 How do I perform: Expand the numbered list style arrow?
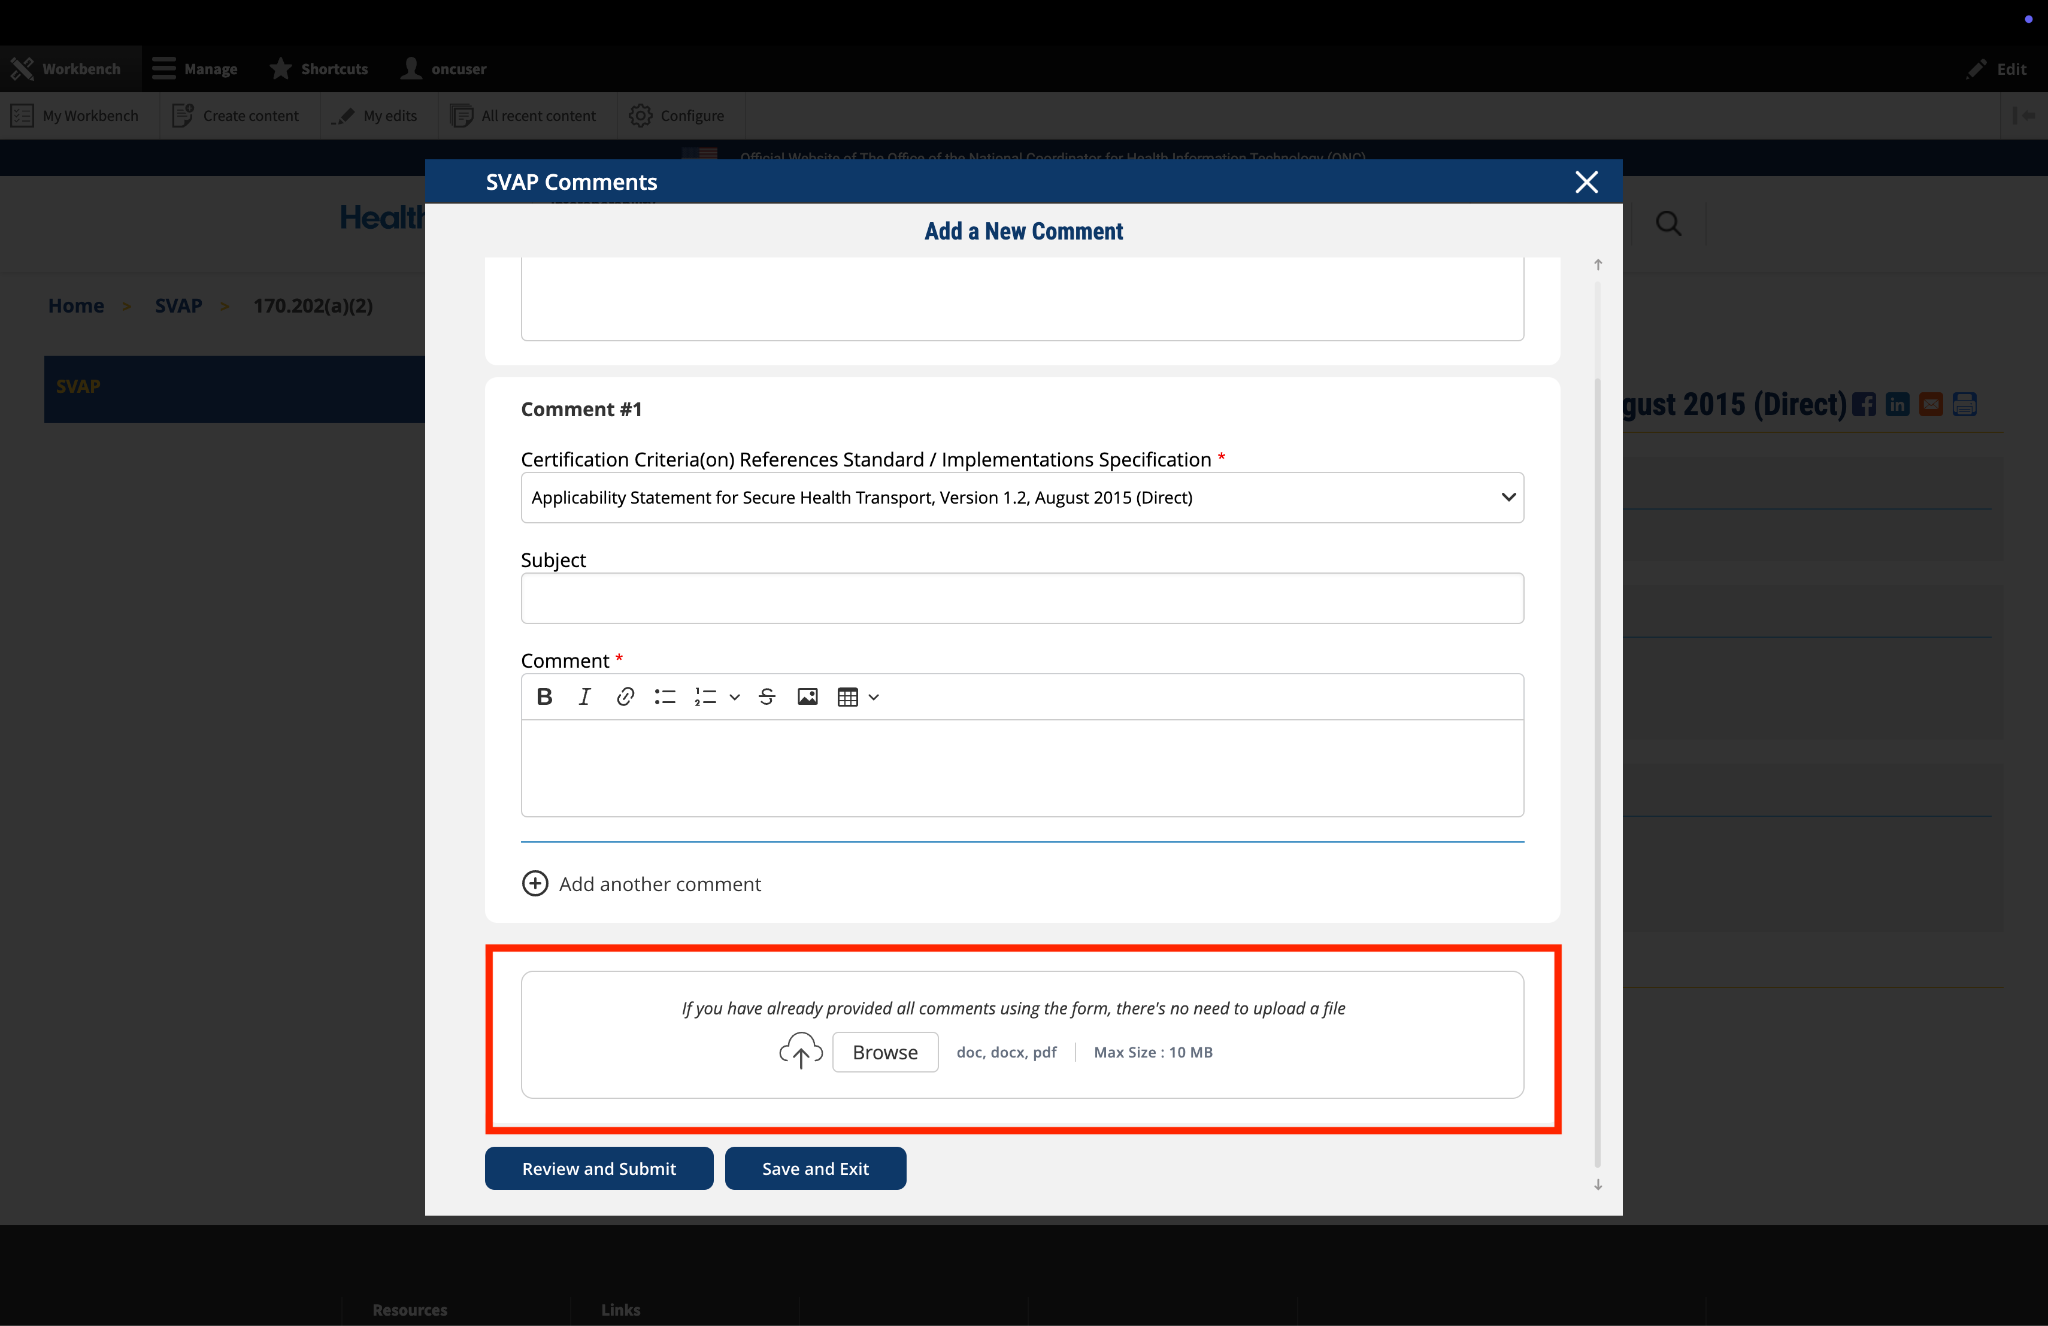[735, 697]
